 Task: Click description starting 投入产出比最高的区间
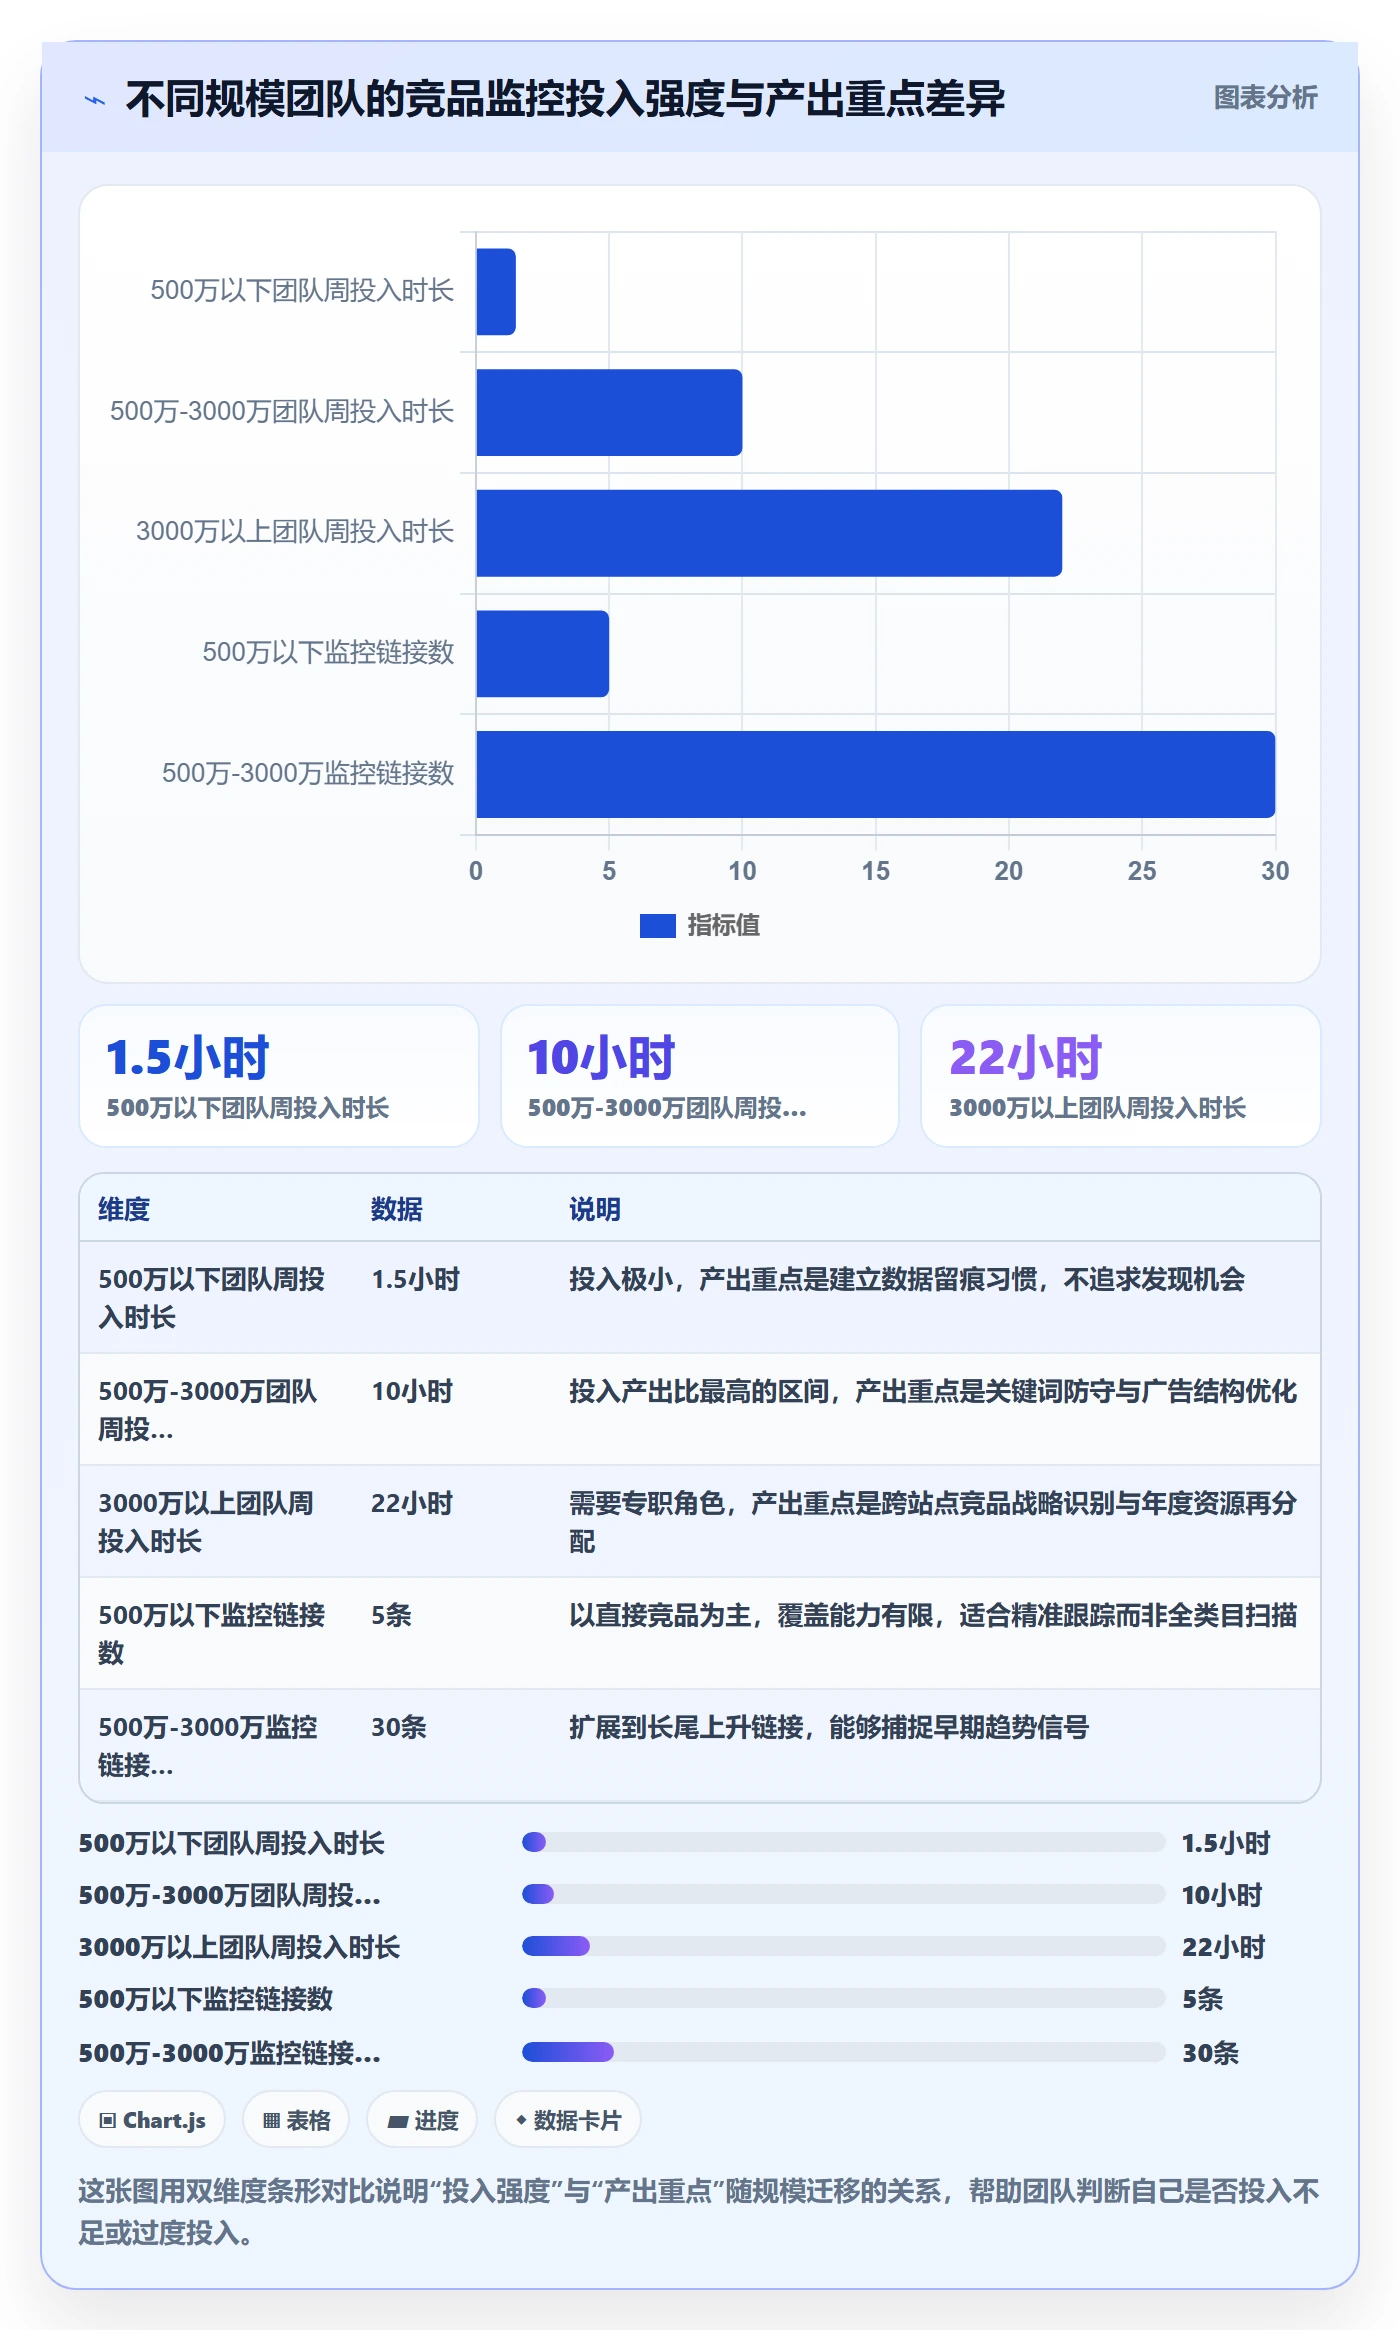tap(933, 1392)
